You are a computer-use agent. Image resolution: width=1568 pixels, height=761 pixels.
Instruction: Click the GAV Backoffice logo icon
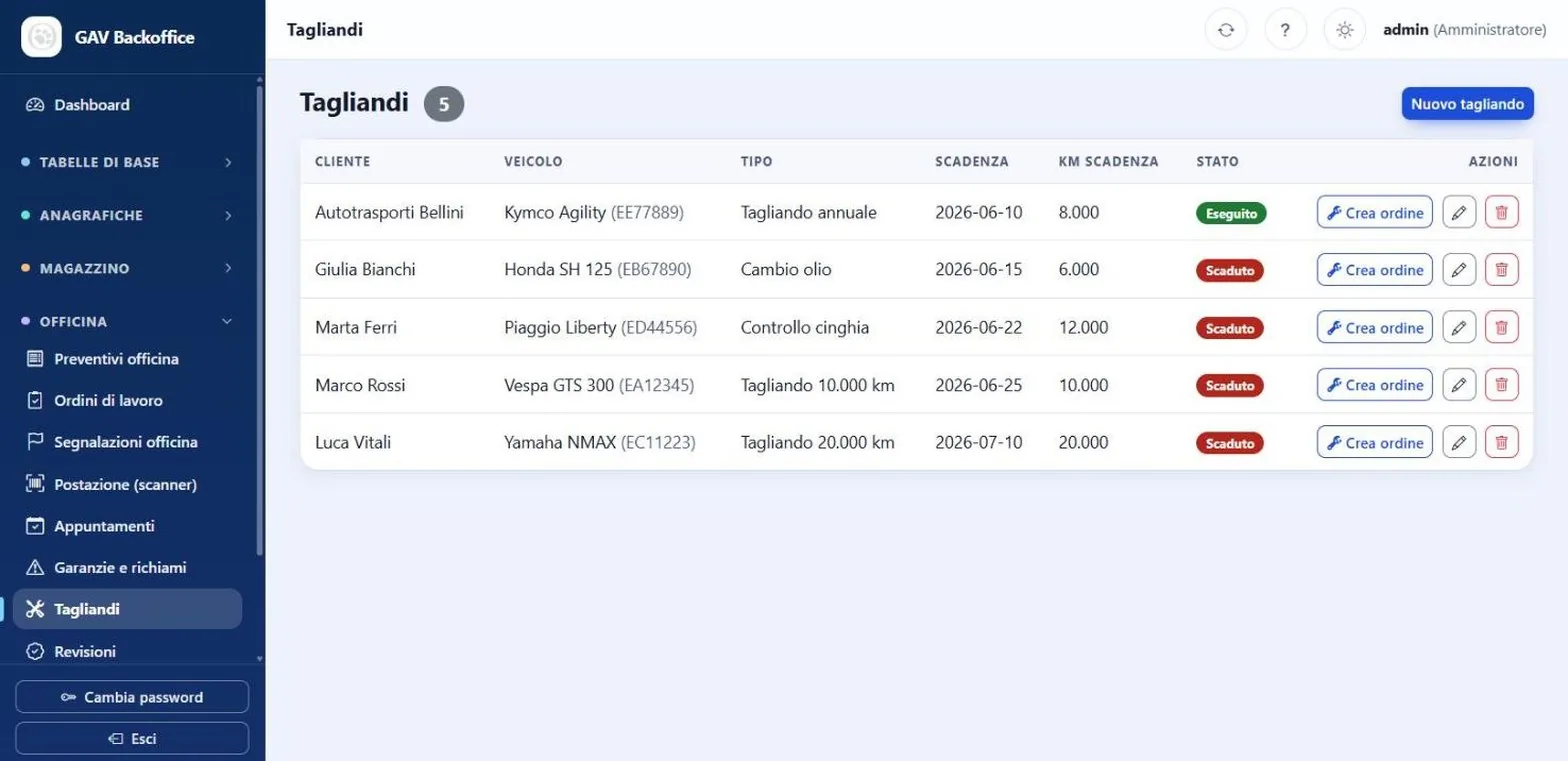click(x=42, y=37)
